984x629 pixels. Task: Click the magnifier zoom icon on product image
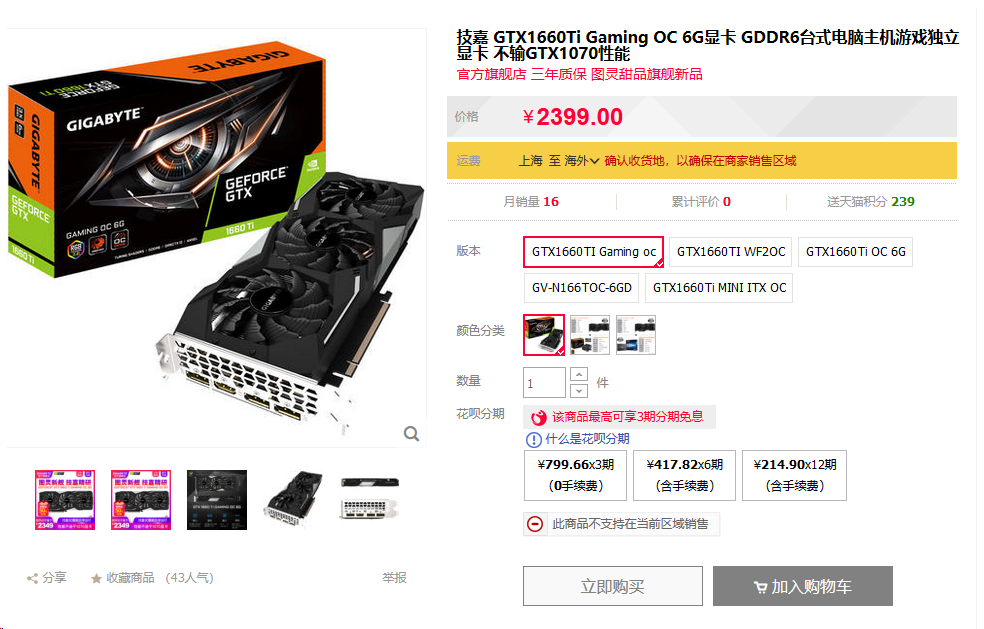411,433
